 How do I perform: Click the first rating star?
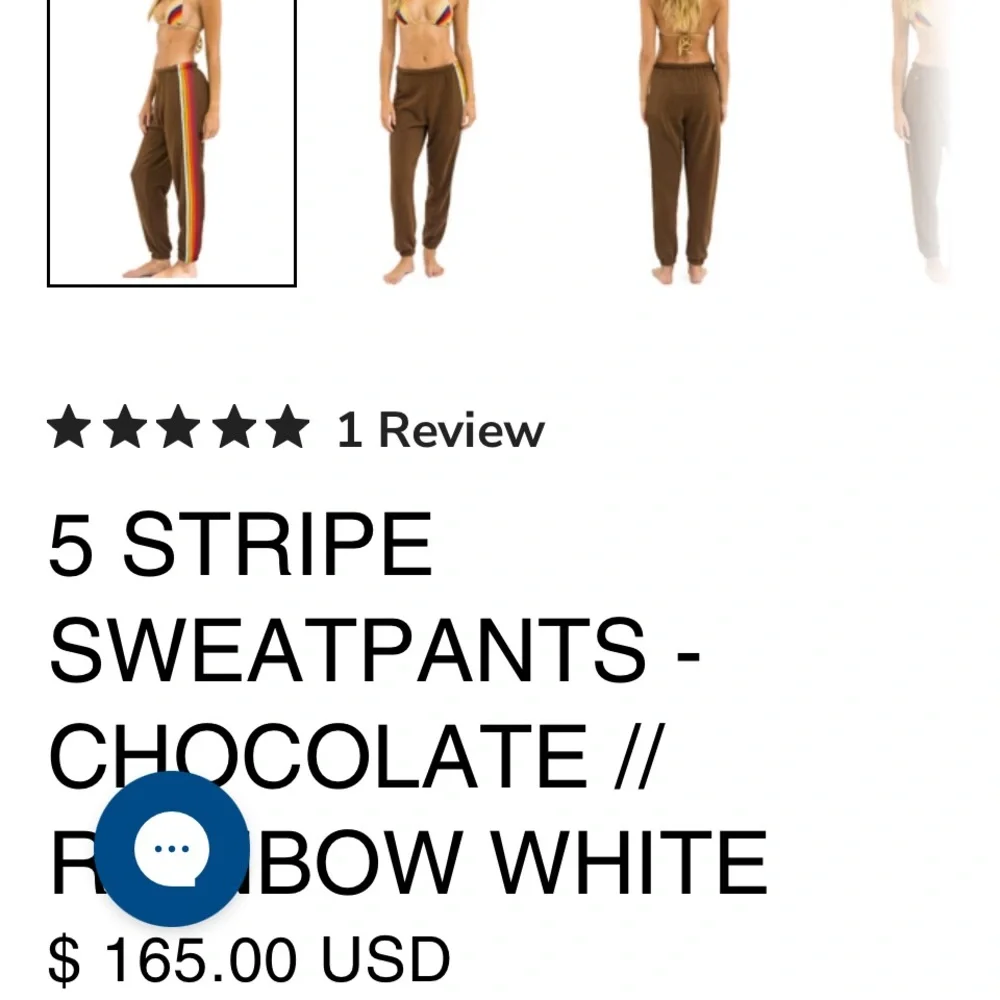coord(69,427)
